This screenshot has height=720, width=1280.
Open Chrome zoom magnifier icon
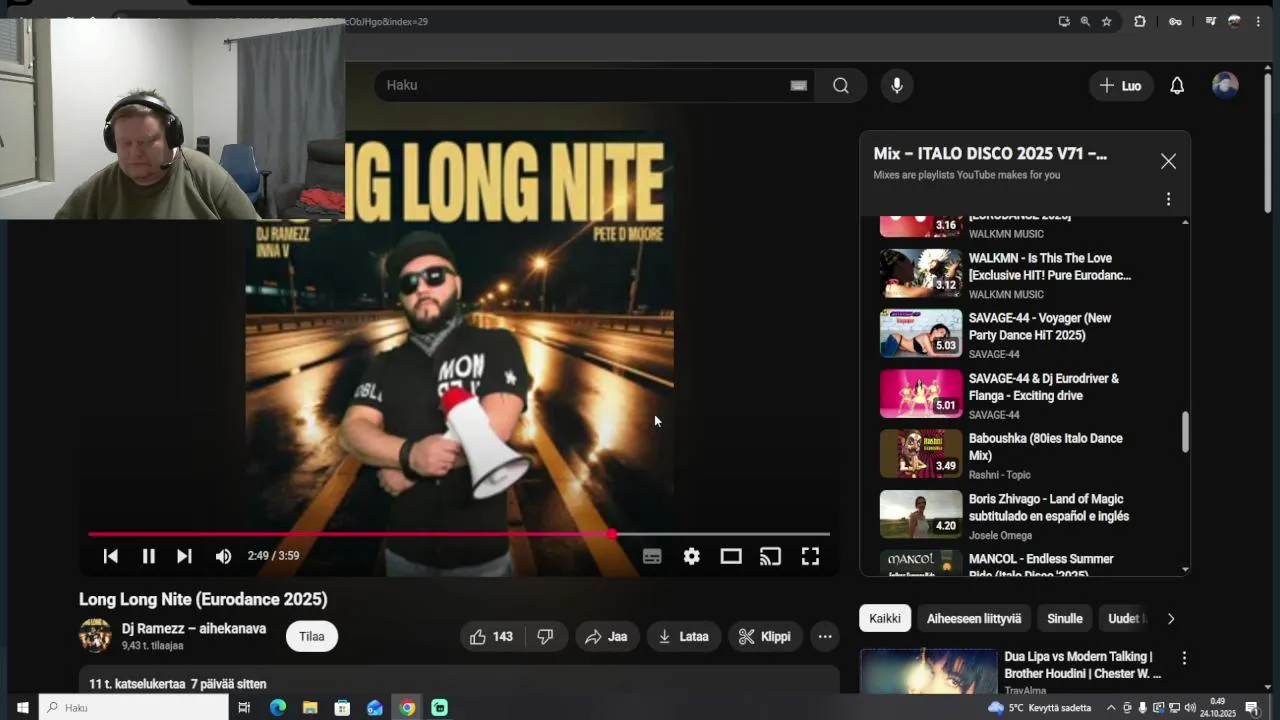(x=1085, y=21)
